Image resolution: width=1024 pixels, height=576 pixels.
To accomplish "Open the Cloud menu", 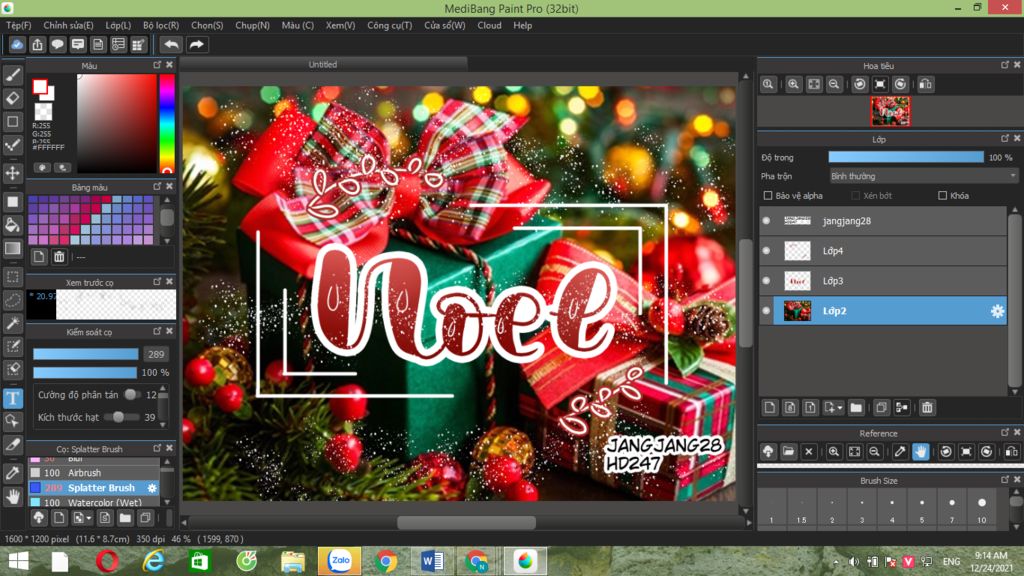I will [x=489, y=25].
